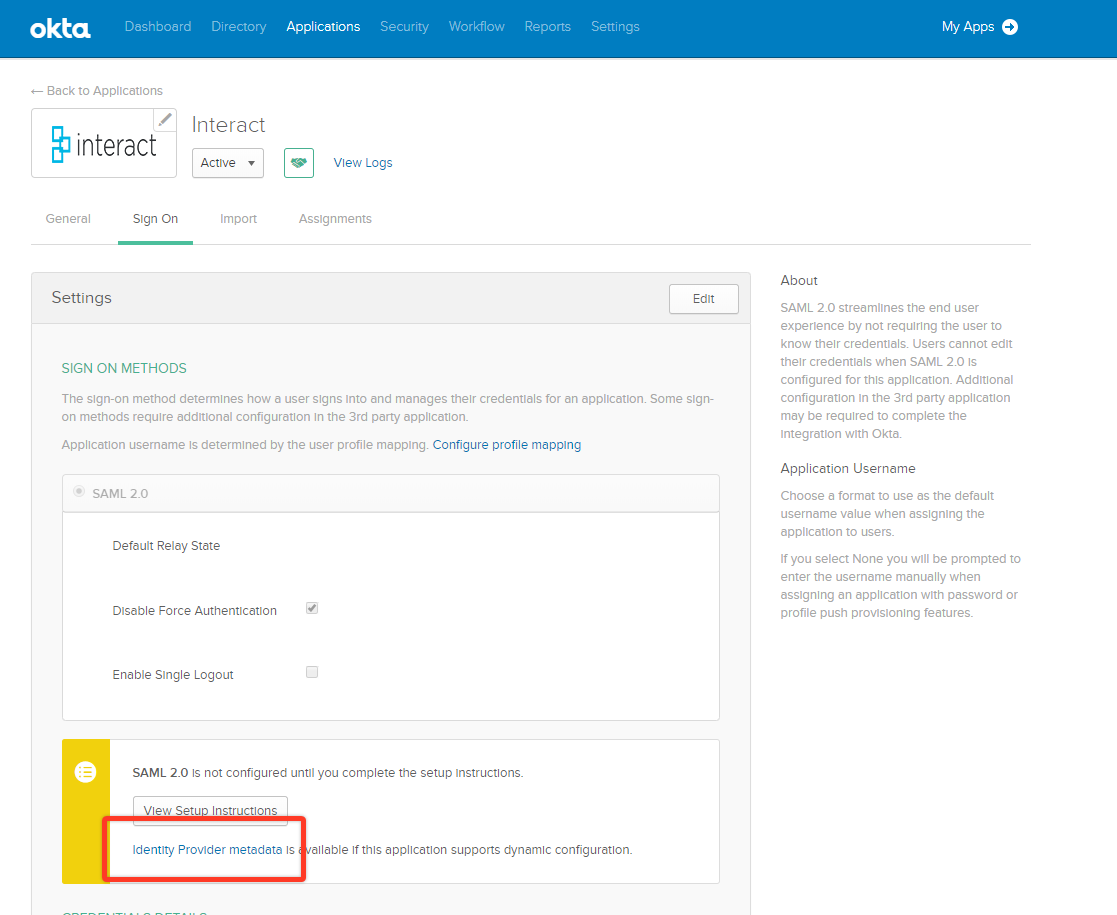Switch to the Sign On tab
Screen dimensions: 1117x915
155,219
